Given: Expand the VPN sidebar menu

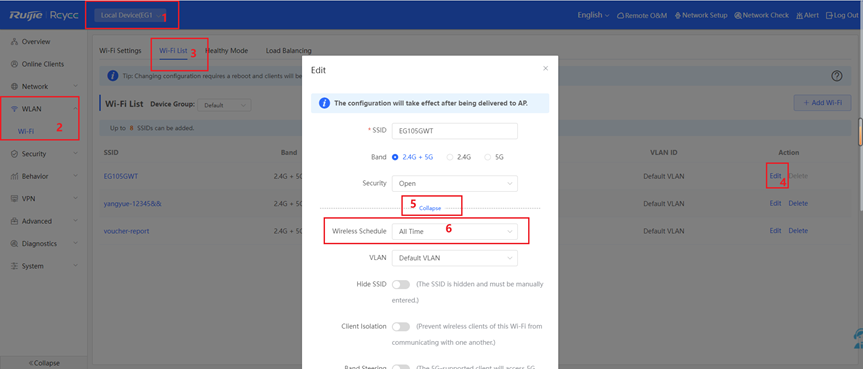Looking at the screenshot, I should click(43, 199).
